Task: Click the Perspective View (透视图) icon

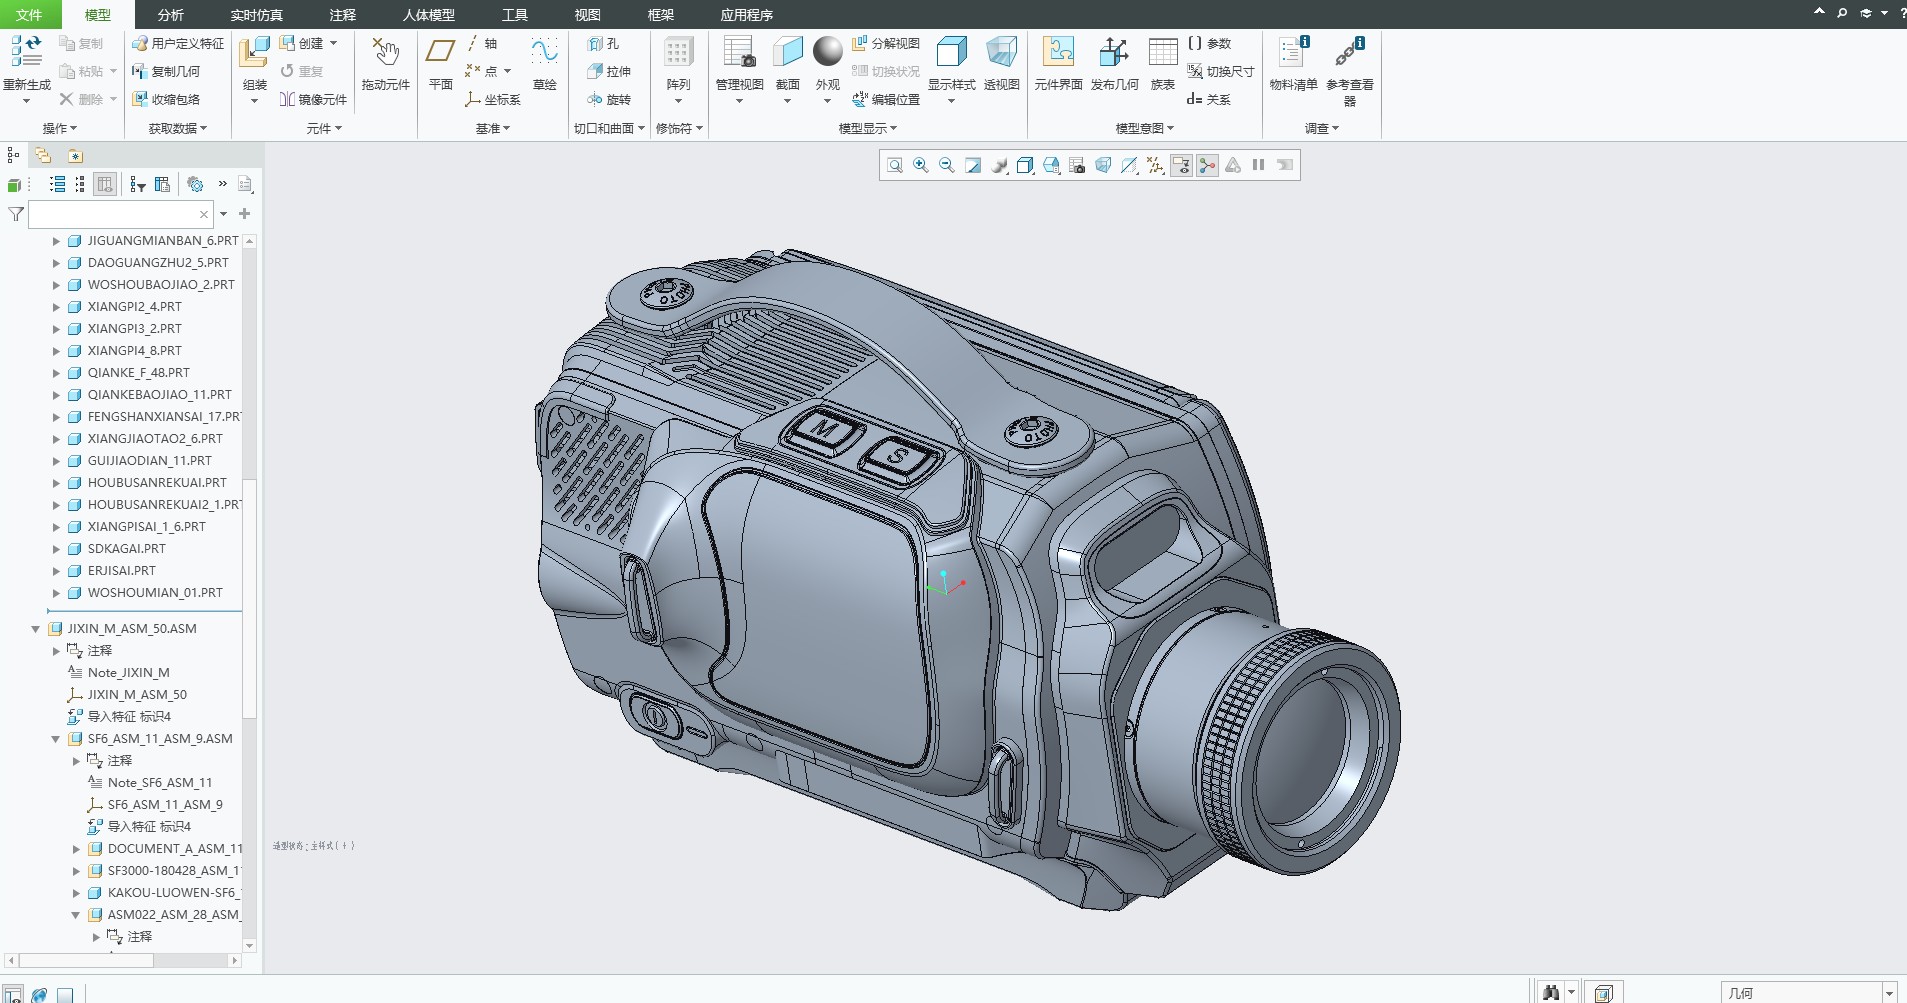Action: click(1001, 53)
